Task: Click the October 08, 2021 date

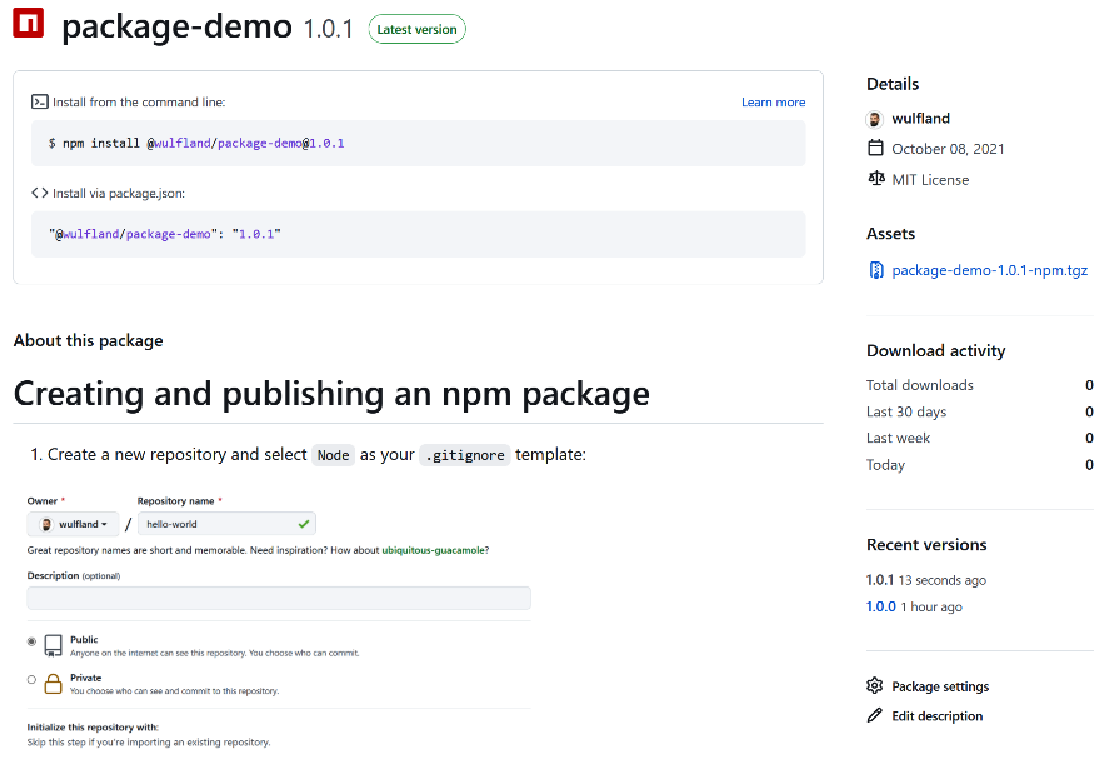Action: coord(948,149)
